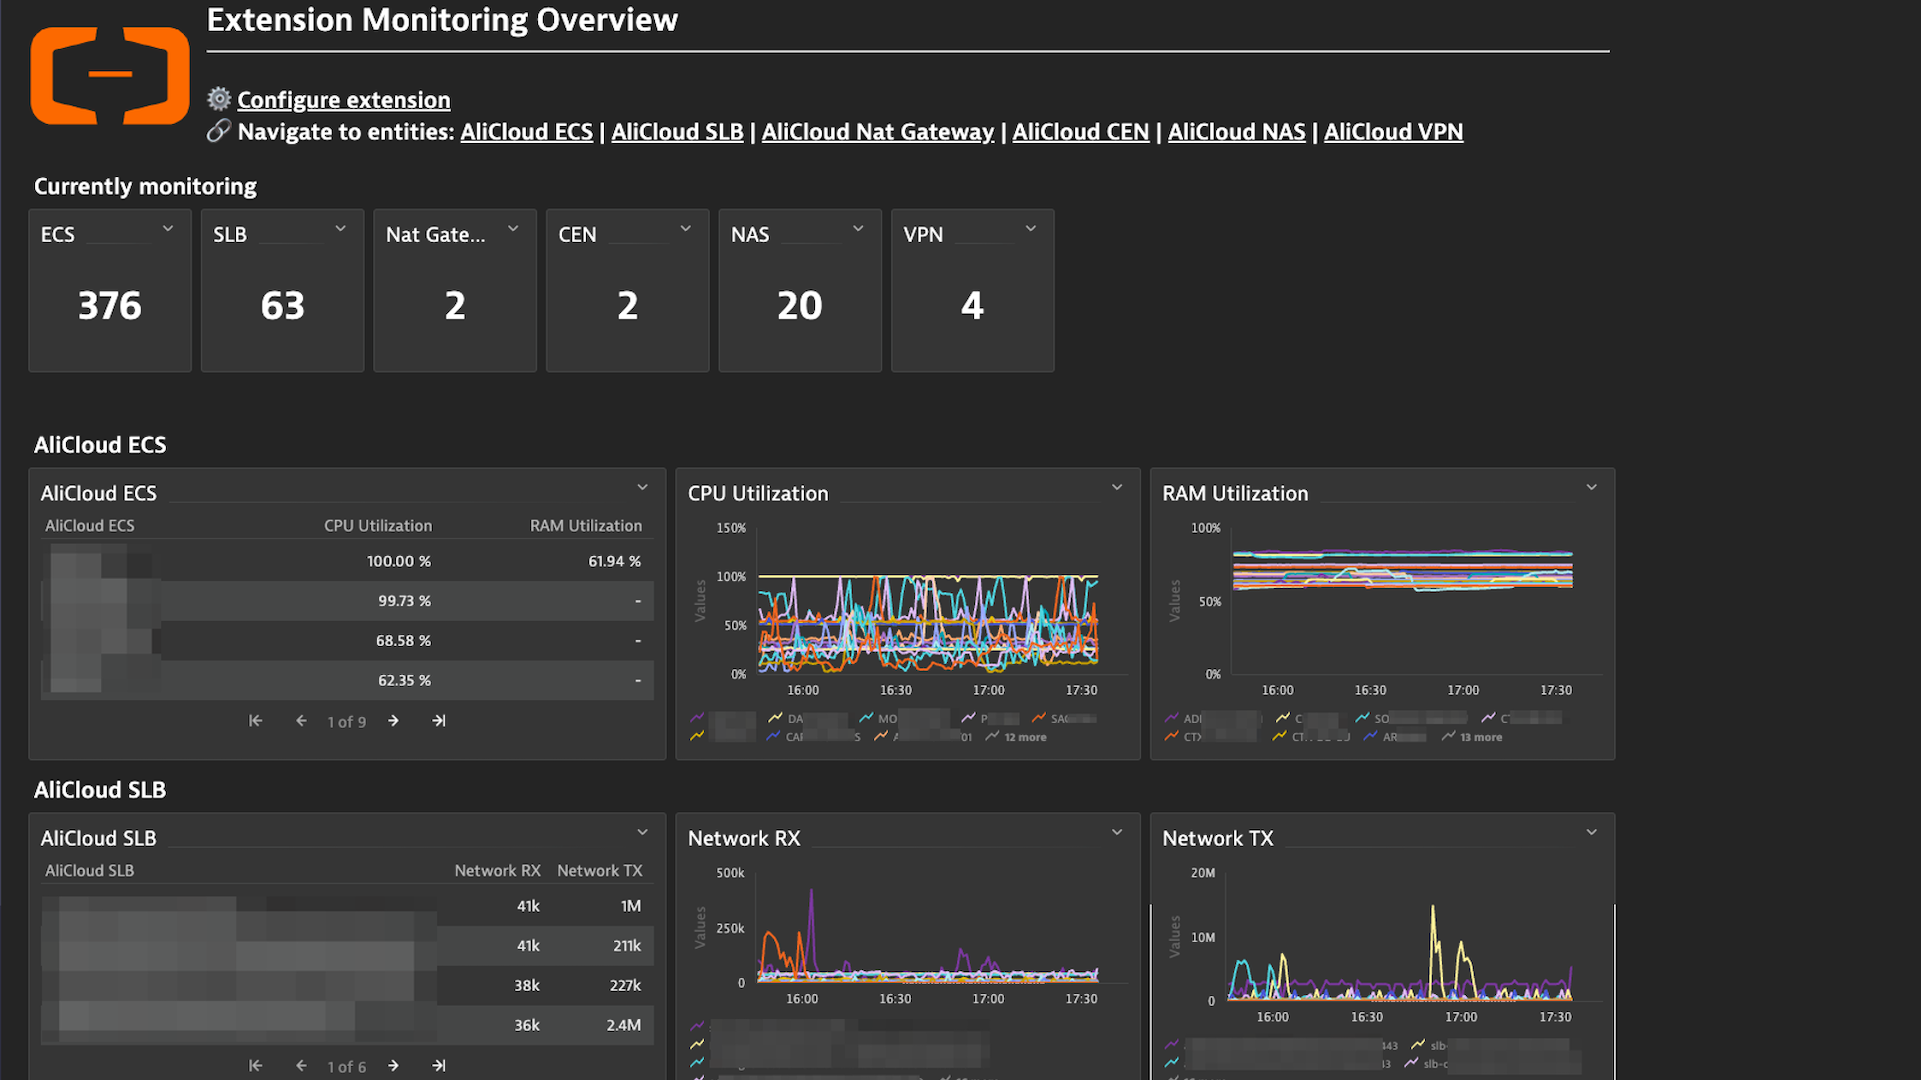This screenshot has width=1921, height=1080.
Task: Click previous page arrow in AliCloud SLB table
Action: 301,1065
